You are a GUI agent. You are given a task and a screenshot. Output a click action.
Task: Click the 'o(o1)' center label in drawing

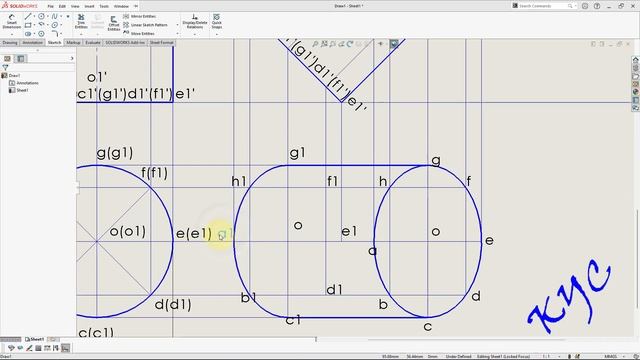tap(128, 232)
